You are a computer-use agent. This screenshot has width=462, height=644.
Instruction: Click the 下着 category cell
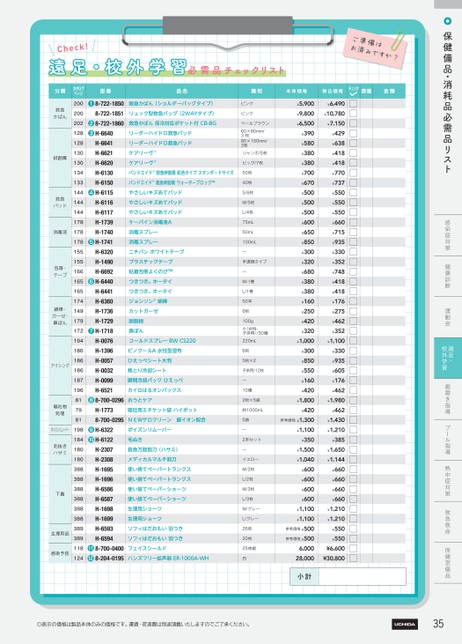(x=60, y=494)
